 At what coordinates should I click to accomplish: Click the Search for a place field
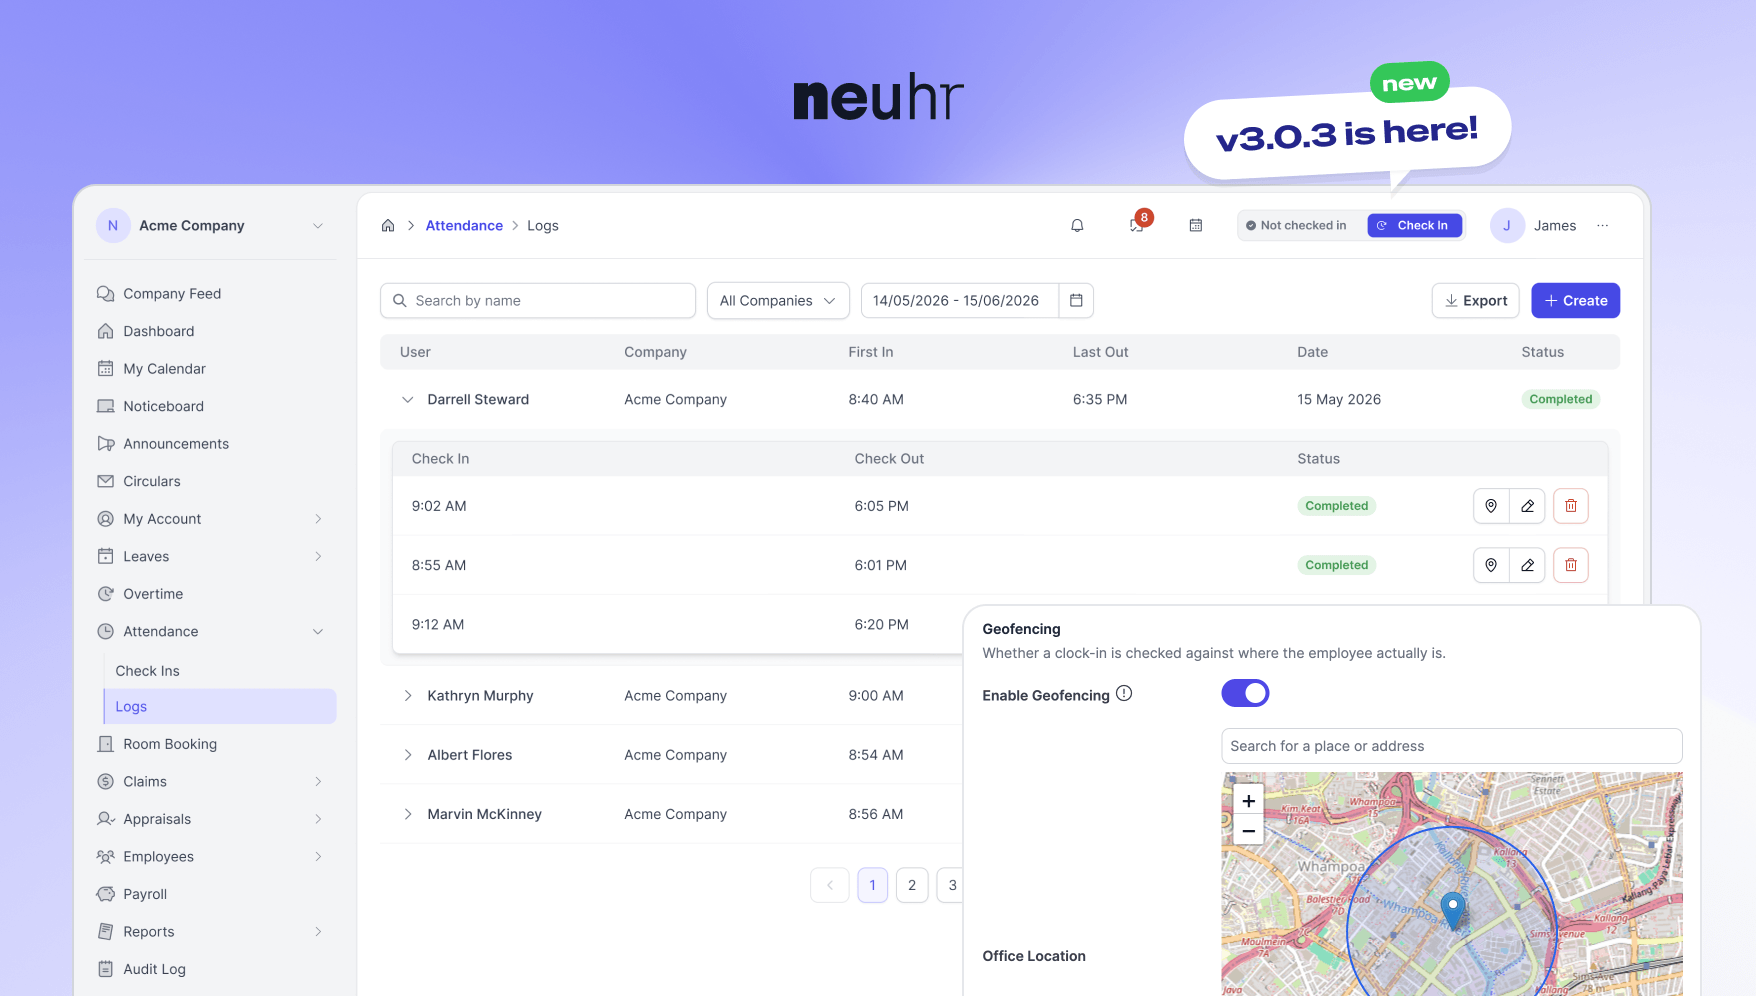point(1451,746)
